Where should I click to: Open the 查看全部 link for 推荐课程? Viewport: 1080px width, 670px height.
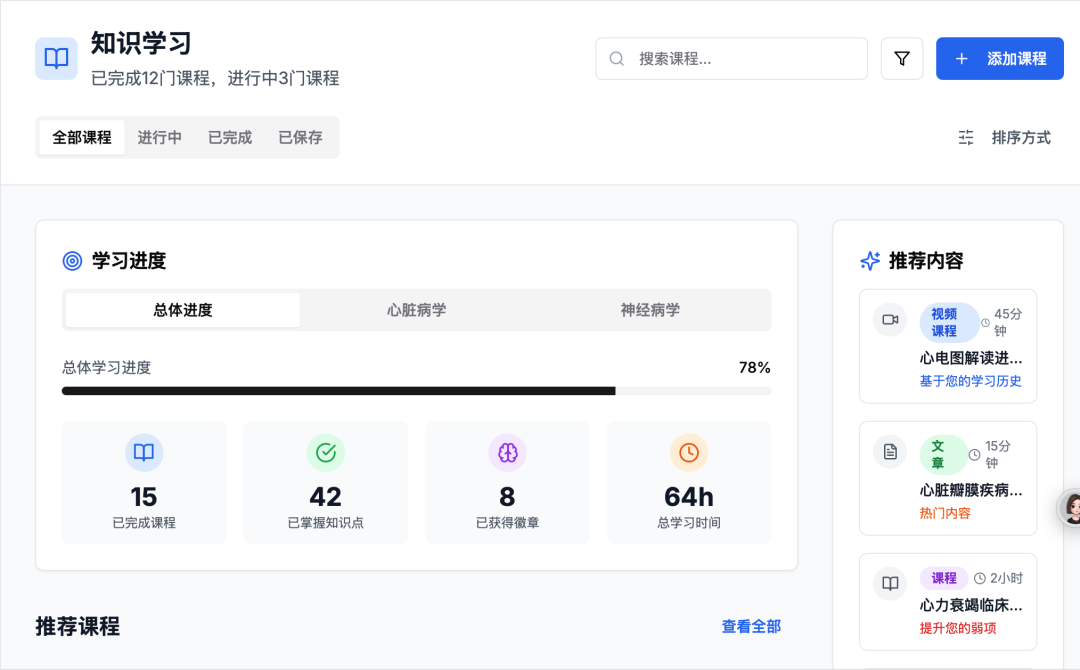tap(751, 627)
